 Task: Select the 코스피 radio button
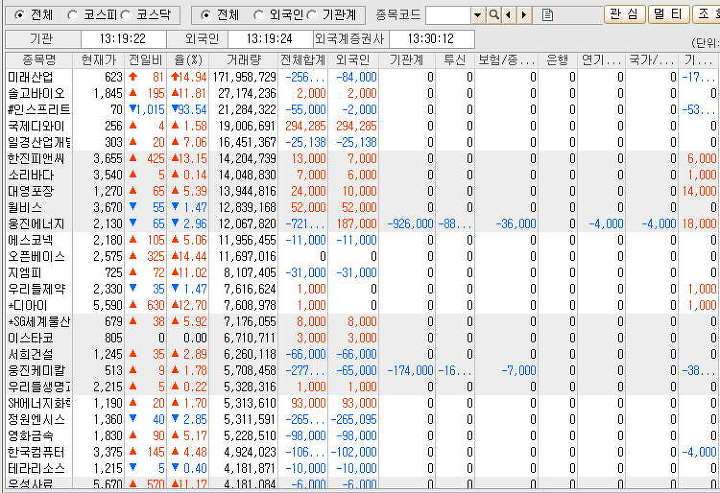[72, 15]
